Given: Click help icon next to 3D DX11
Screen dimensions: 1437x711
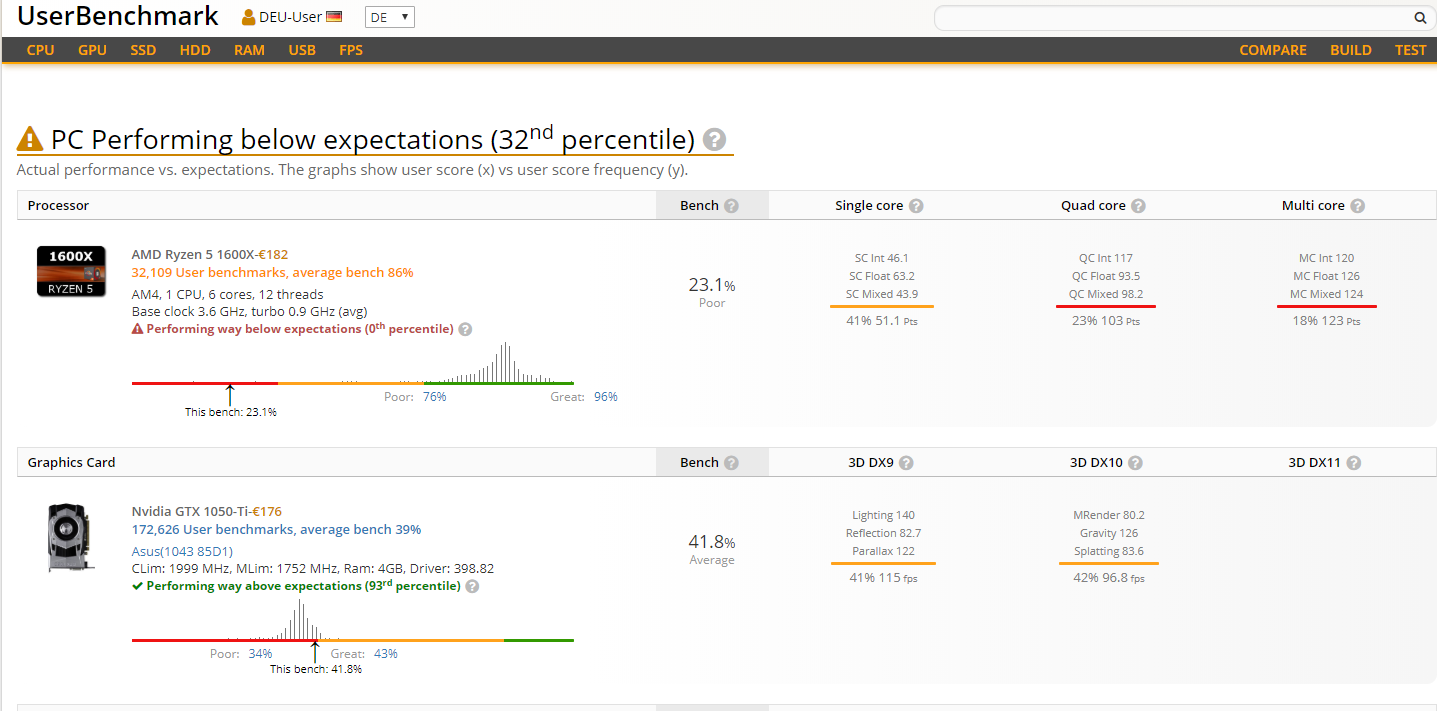Looking at the screenshot, I should pyautogui.click(x=1353, y=463).
